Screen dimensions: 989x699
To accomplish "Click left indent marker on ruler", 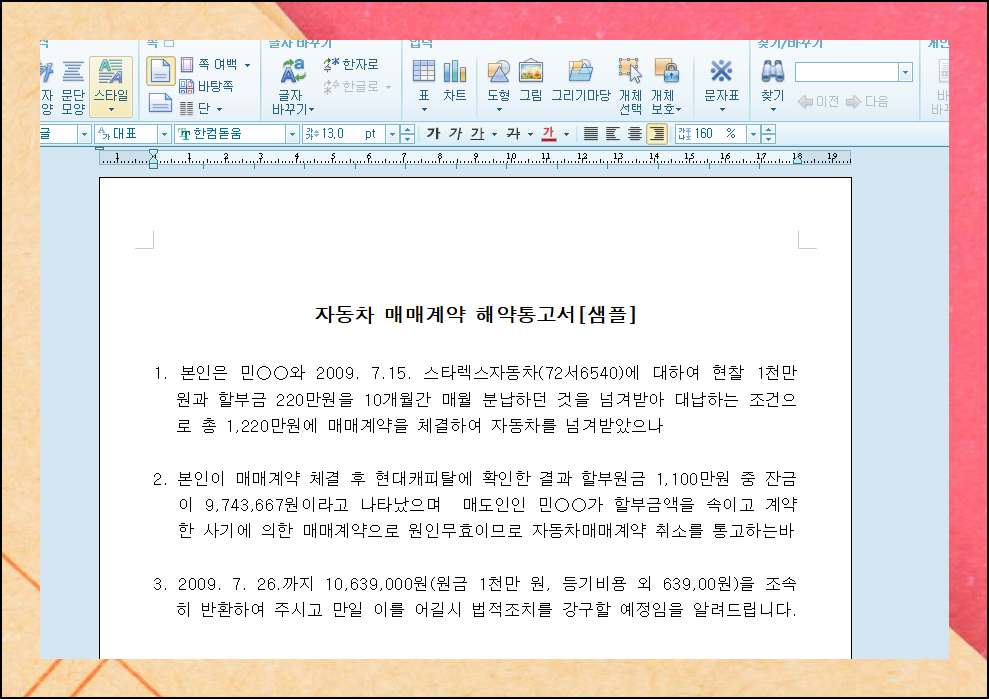I will [153, 158].
